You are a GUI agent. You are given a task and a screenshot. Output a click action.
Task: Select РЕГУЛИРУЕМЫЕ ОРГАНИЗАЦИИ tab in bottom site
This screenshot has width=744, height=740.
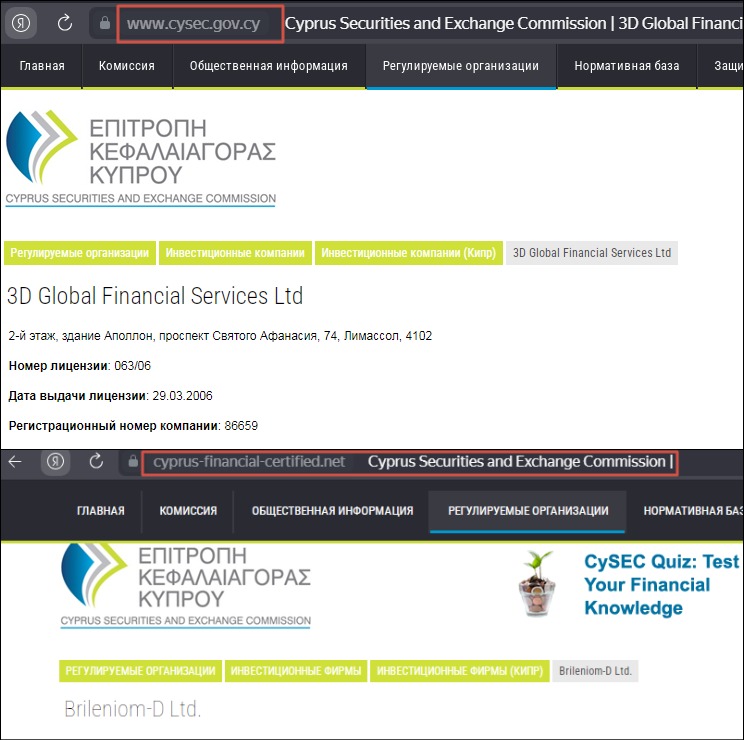tap(528, 511)
